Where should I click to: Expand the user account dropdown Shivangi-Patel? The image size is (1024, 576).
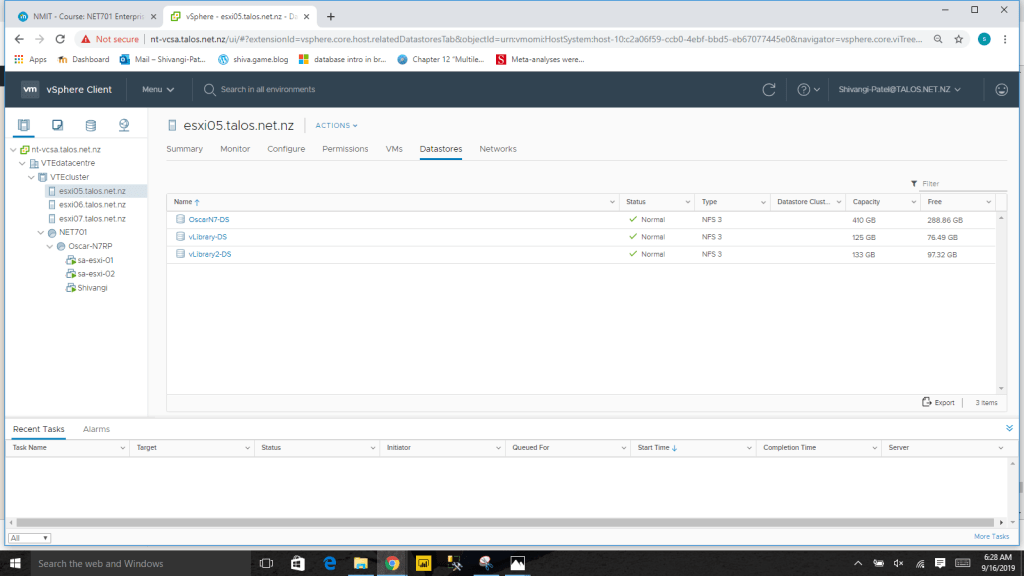pos(899,90)
